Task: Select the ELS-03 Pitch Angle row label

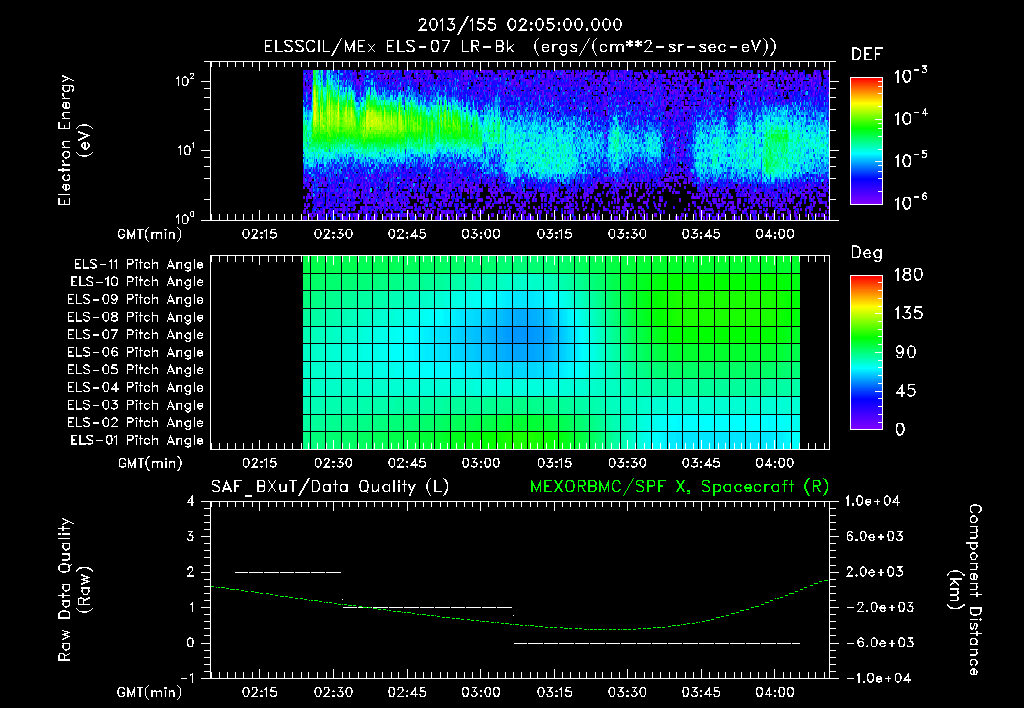Action: tap(135, 405)
